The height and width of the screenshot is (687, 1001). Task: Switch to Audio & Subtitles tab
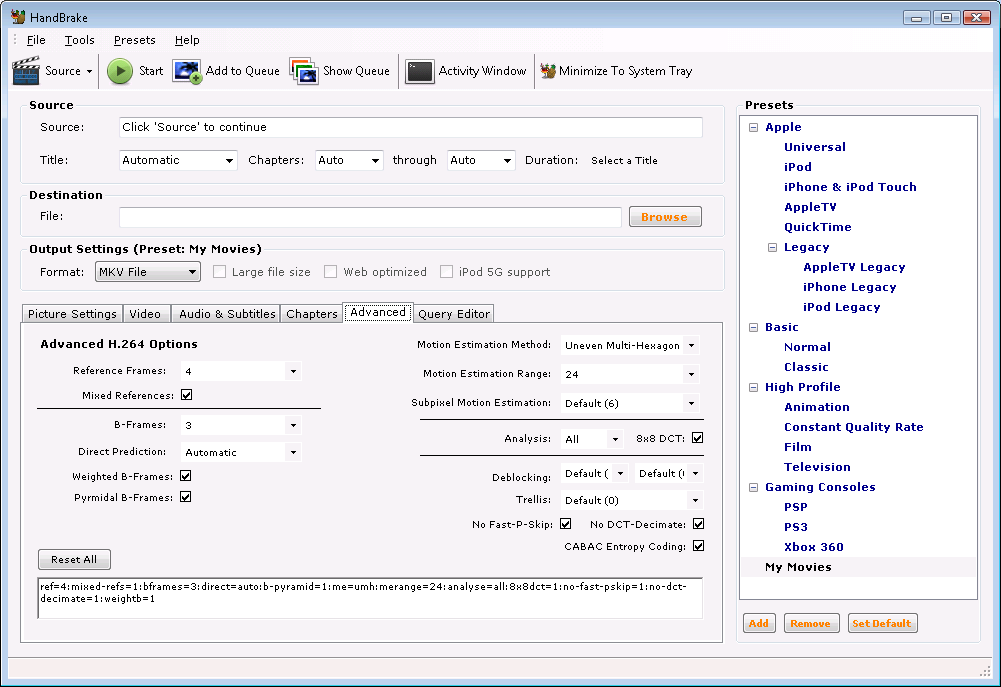tap(227, 313)
